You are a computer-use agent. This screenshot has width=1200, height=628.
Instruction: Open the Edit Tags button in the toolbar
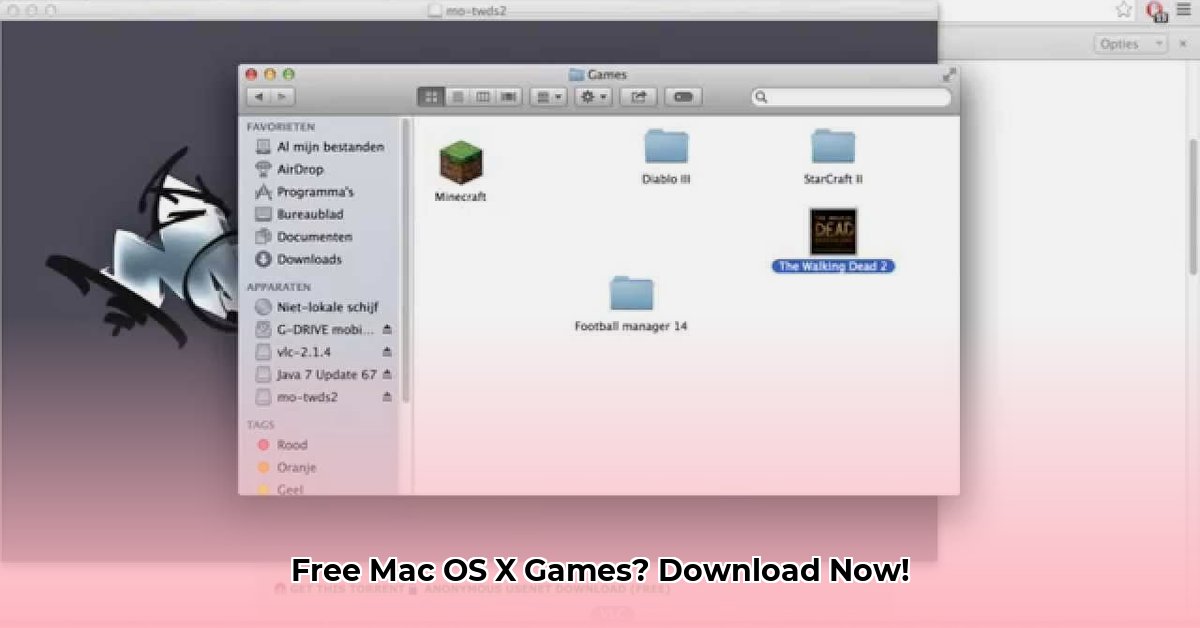pos(681,97)
